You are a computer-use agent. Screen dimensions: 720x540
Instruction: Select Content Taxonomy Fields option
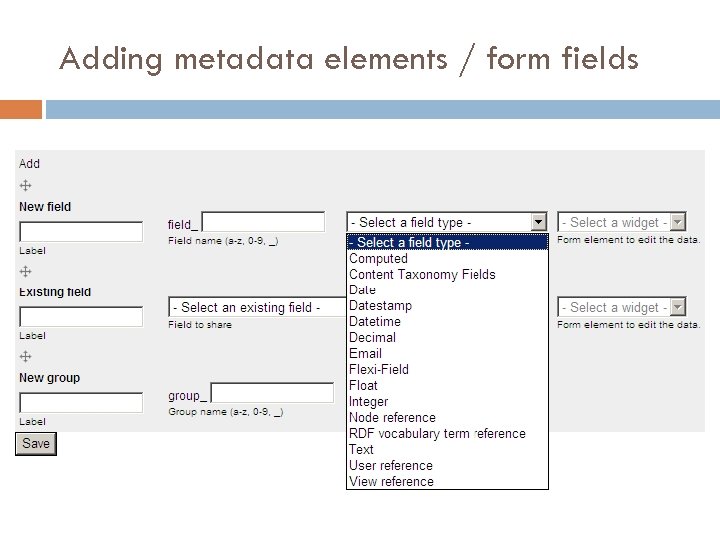pyautogui.click(x=422, y=274)
